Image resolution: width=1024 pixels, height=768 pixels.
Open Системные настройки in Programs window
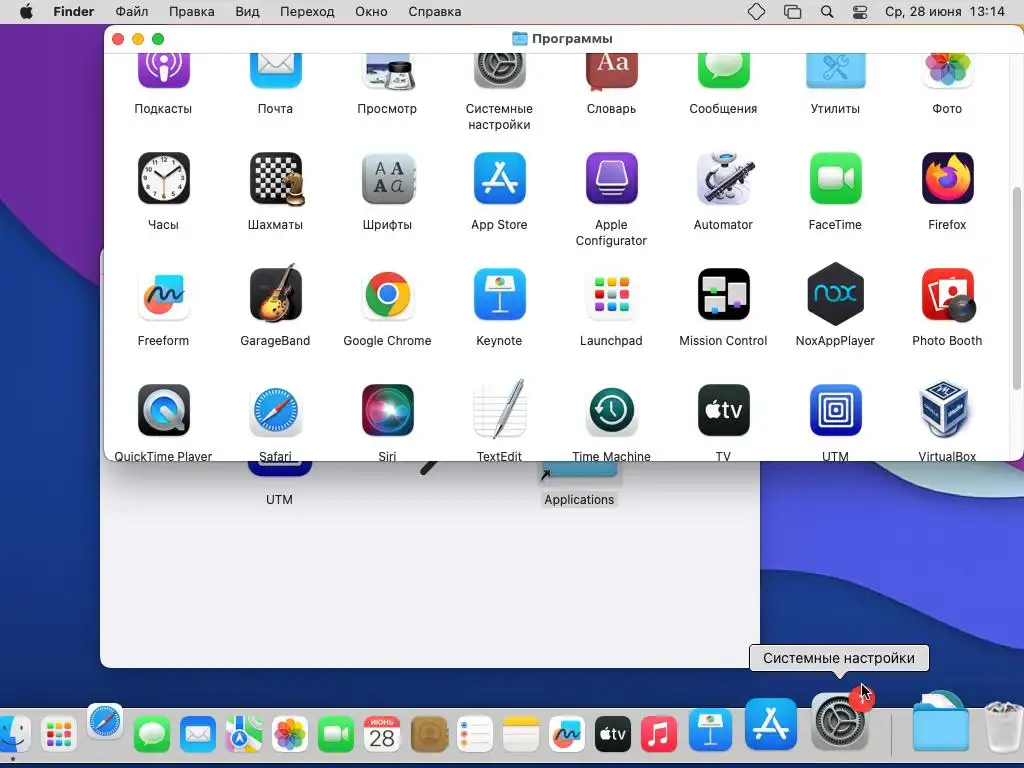tap(499, 71)
